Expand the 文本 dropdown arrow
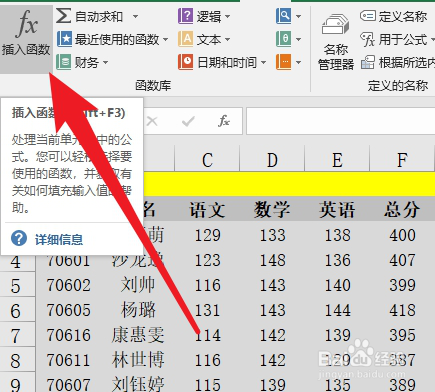This screenshot has height=392, width=435. pyautogui.click(x=227, y=40)
